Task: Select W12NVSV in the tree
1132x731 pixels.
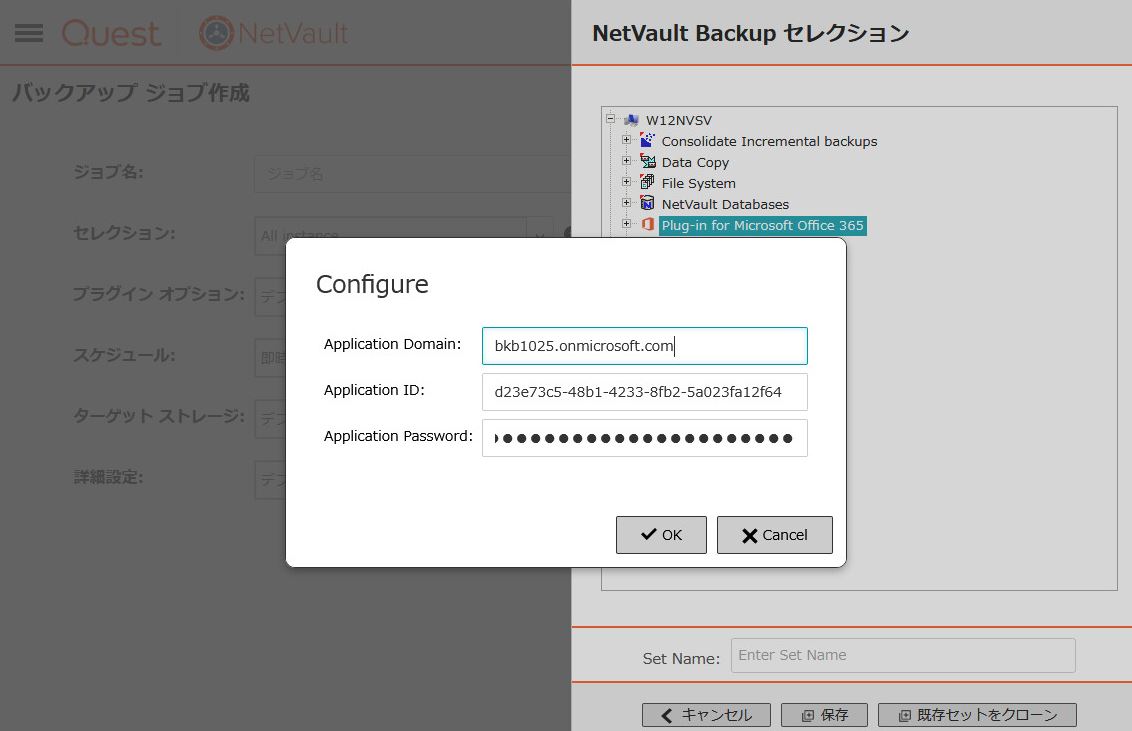Action: [679, 121]
